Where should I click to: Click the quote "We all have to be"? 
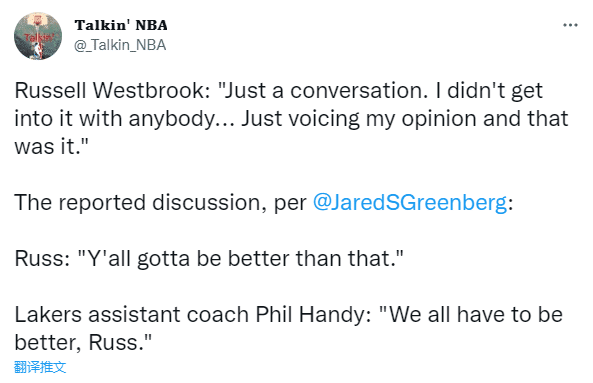[x=471, y=315]
